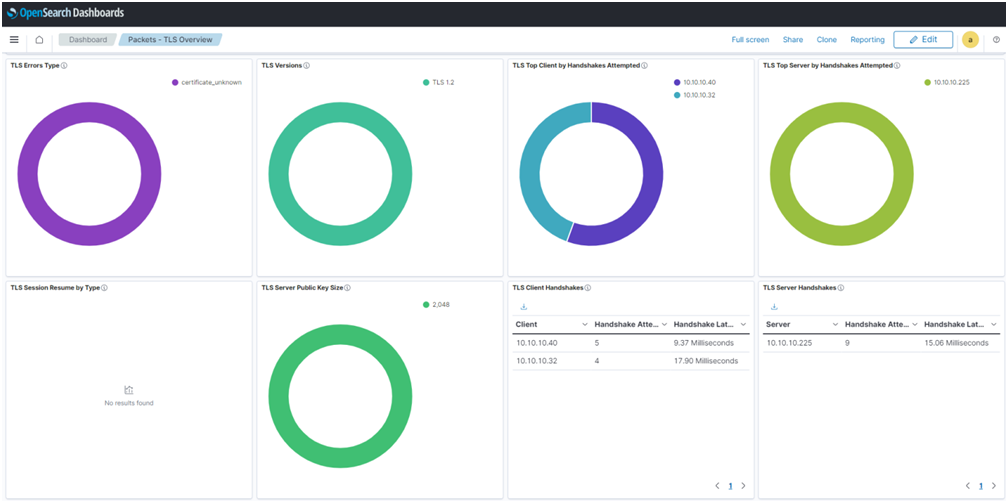Click info icon next to TLS Errors Type
The height and width of the screenshot is (503, 1008).
(x=64, y=65)
